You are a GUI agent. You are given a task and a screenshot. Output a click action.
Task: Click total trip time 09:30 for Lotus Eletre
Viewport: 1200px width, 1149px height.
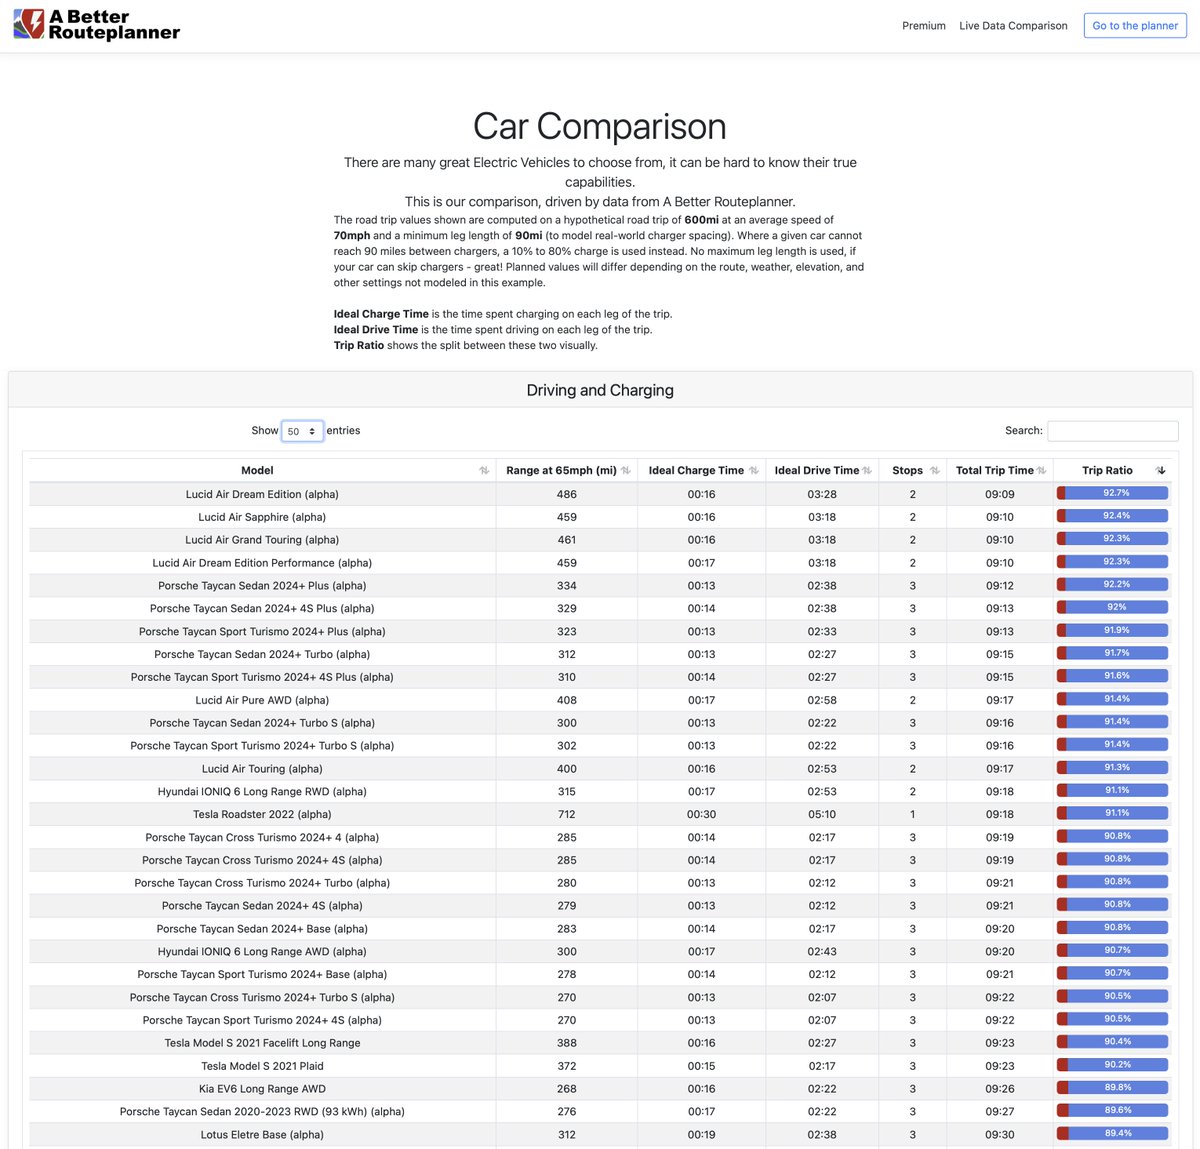pyautogui.click(x=1000, y=1135)
